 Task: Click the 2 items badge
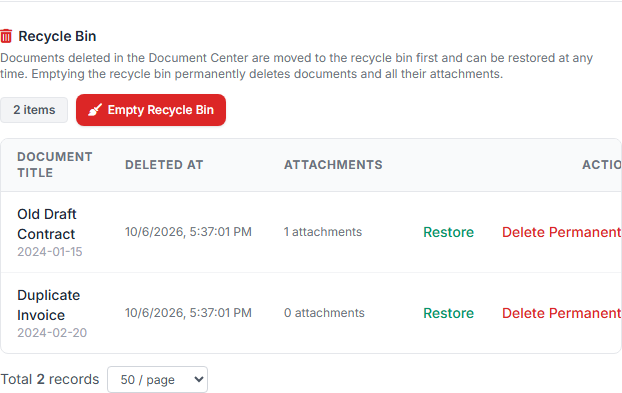(34, 110)
